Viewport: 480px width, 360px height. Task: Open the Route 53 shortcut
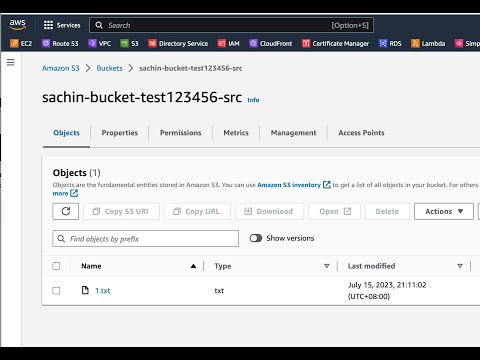coord(60,43)
